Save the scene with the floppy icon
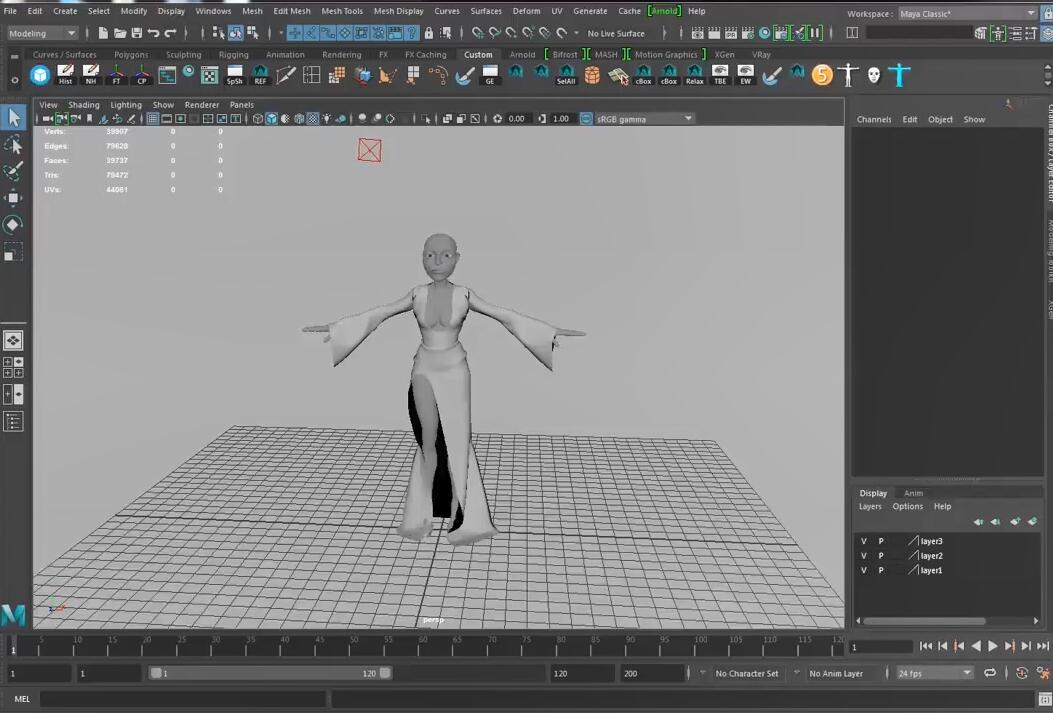 click(x=136, y=33)
